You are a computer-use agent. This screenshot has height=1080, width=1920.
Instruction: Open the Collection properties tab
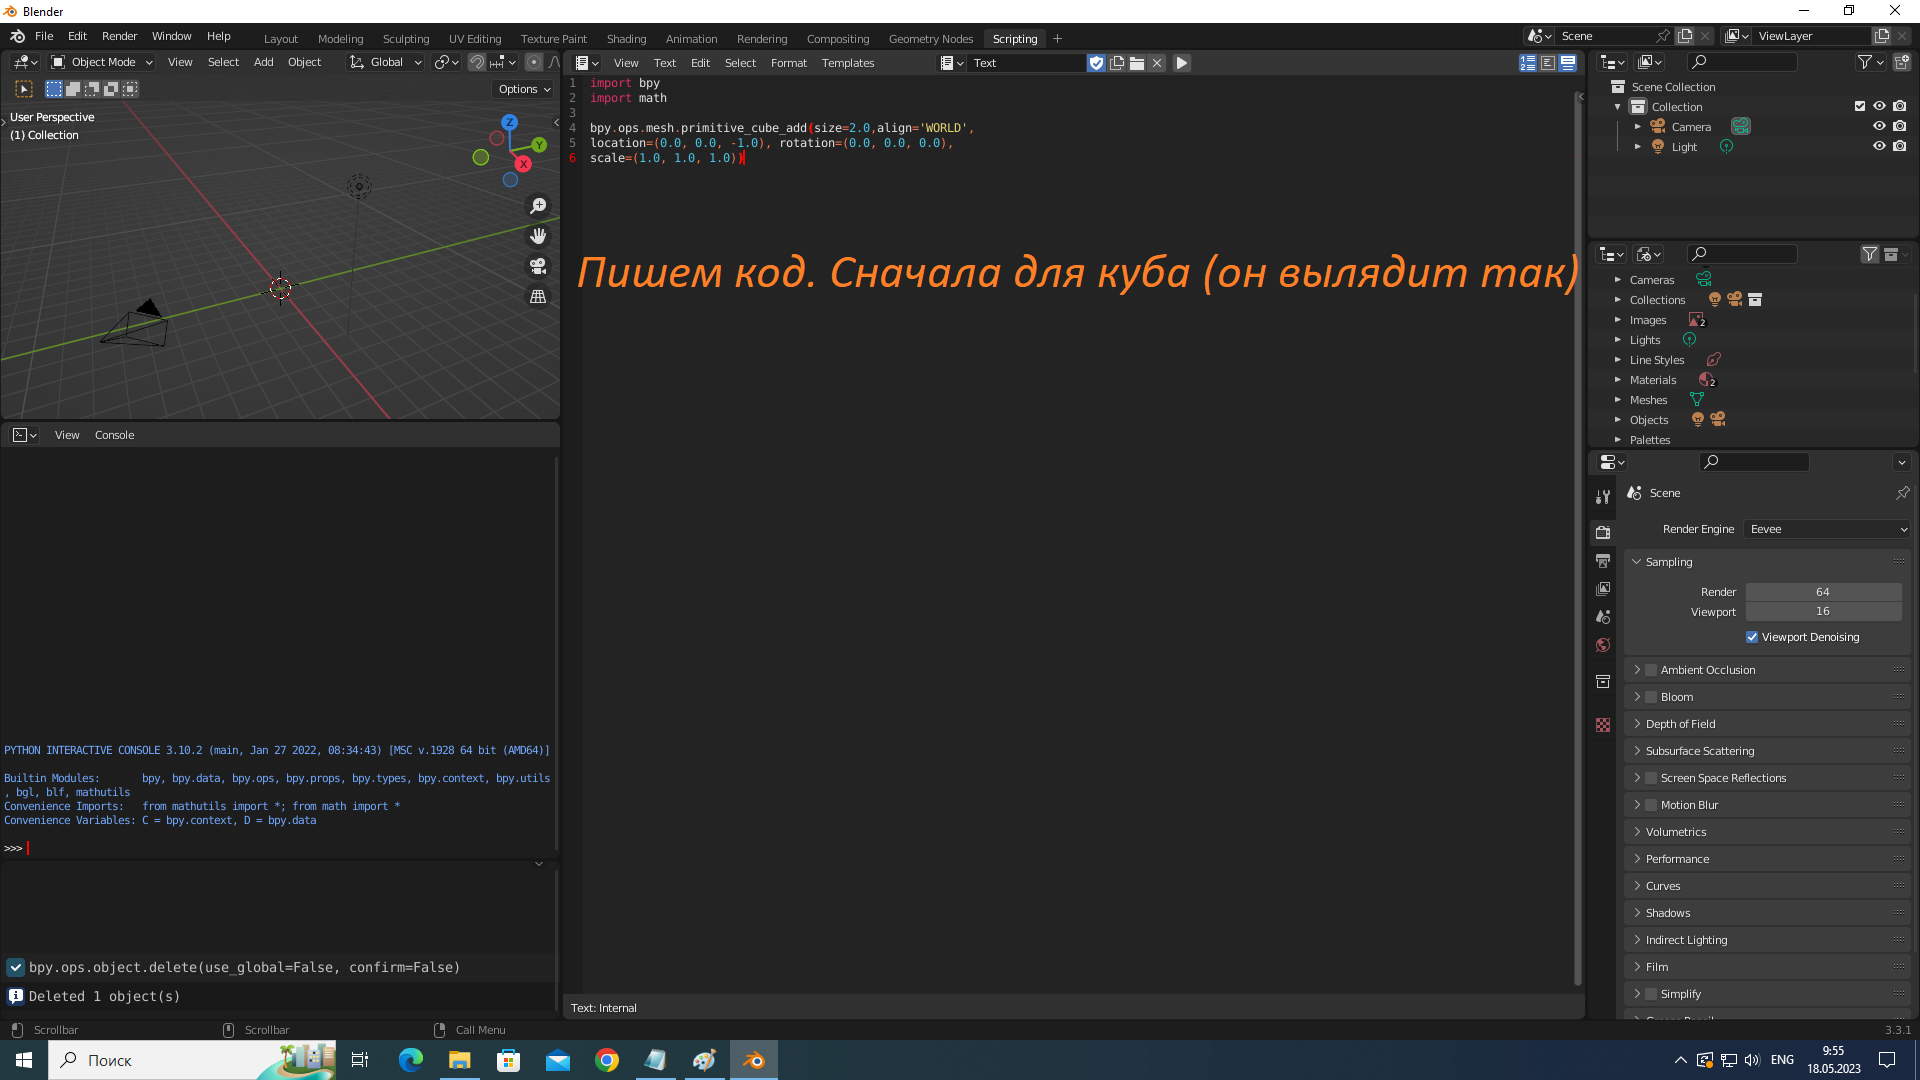tap(1603, 682)
